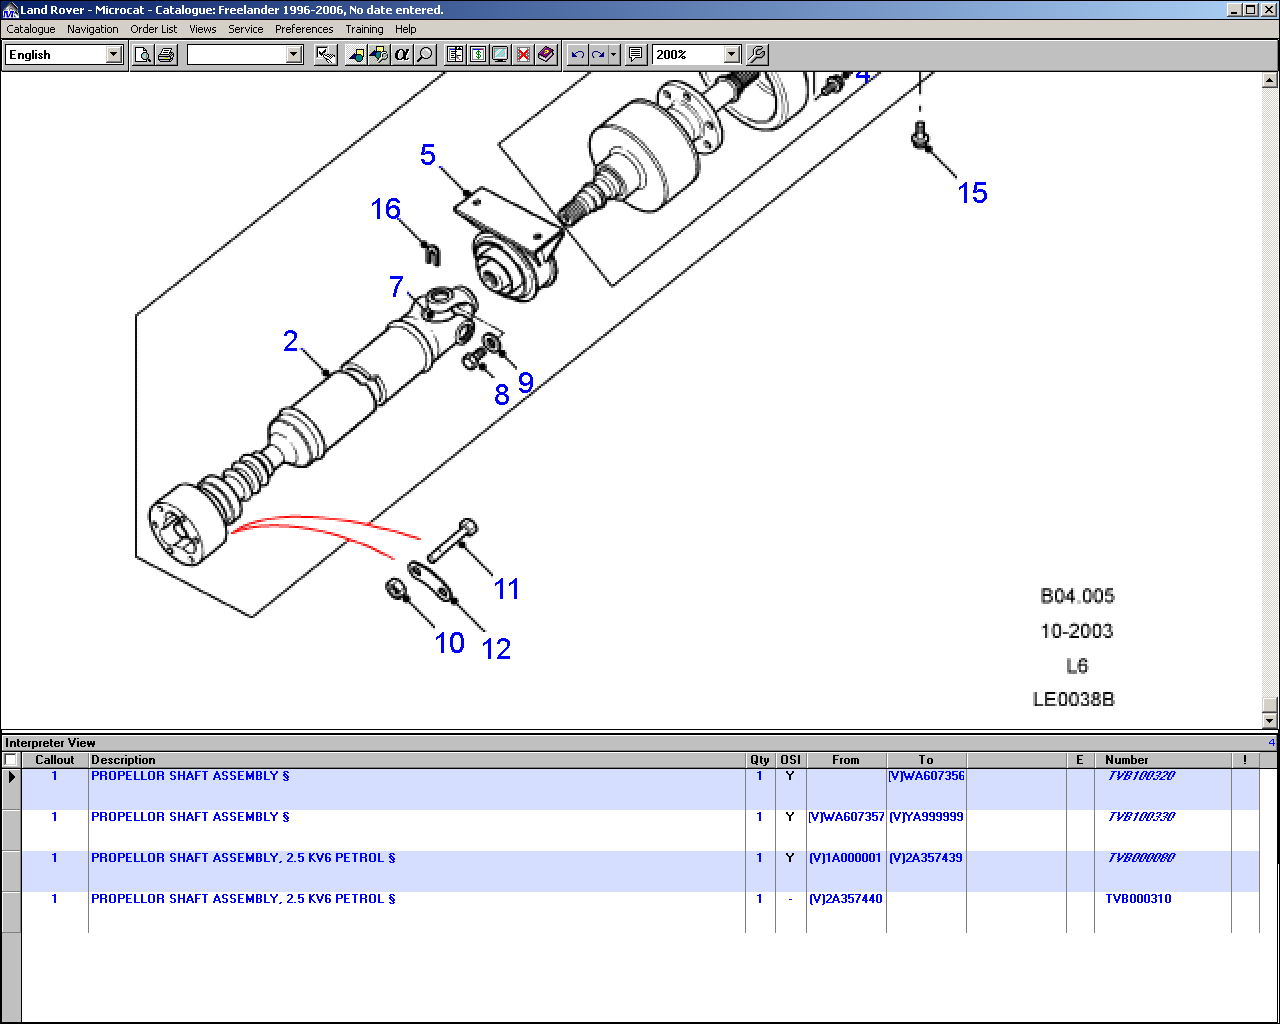The height and width of the screenshot is (1024, 1280).
Task: Expand the 200% zoom level dropdown
Action: 732,55
